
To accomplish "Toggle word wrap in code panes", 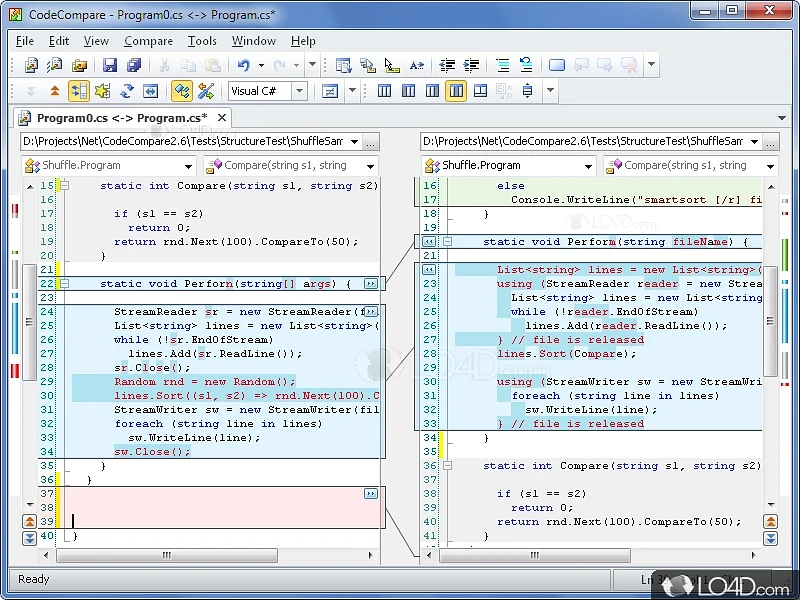I will tap(526, 90).
